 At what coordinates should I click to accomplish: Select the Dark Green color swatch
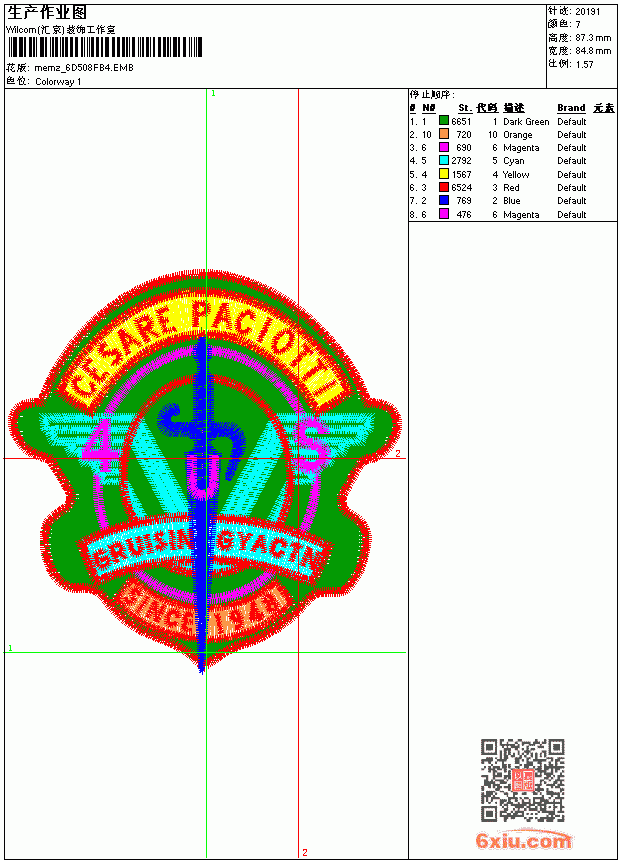444,121
